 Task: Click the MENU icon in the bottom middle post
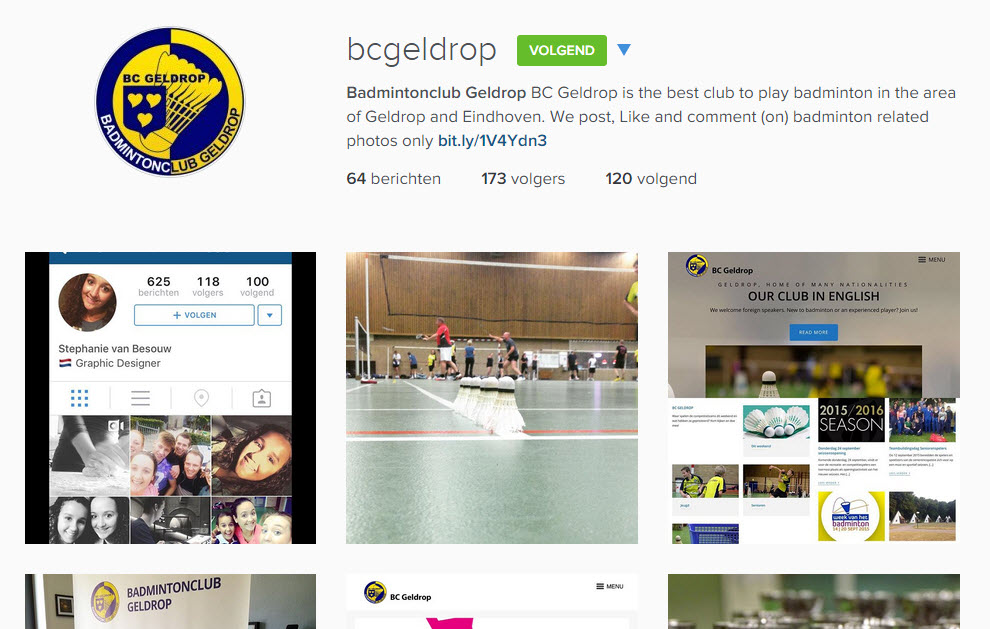point(610,587)
